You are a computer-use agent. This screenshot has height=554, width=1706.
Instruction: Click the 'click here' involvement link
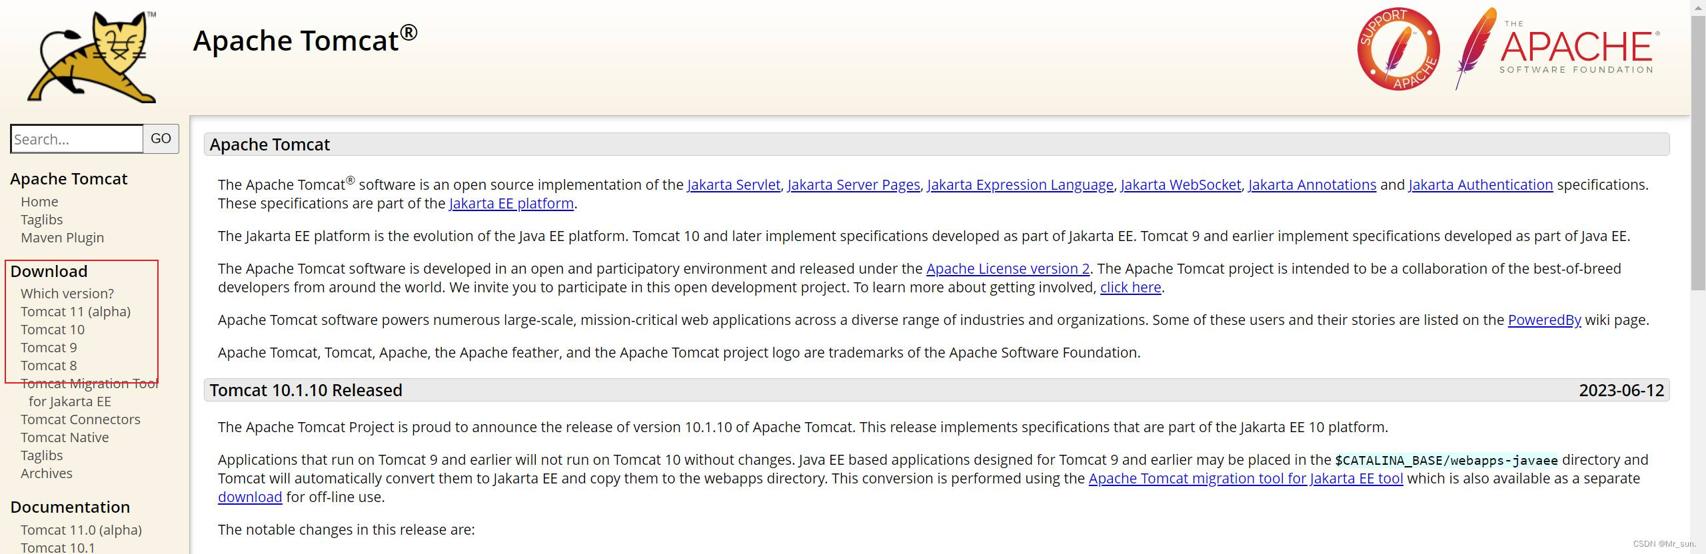click(x=1130, y=288)
